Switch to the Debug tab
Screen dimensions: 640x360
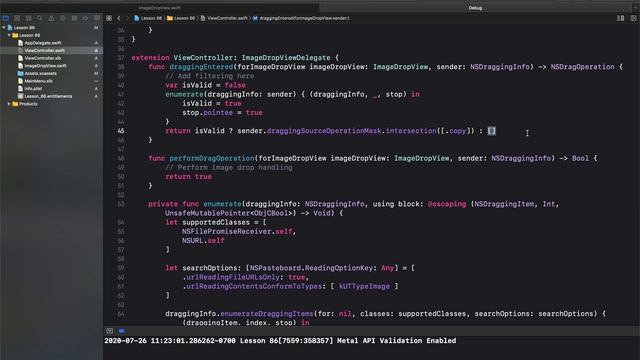[x=475, y=8]
